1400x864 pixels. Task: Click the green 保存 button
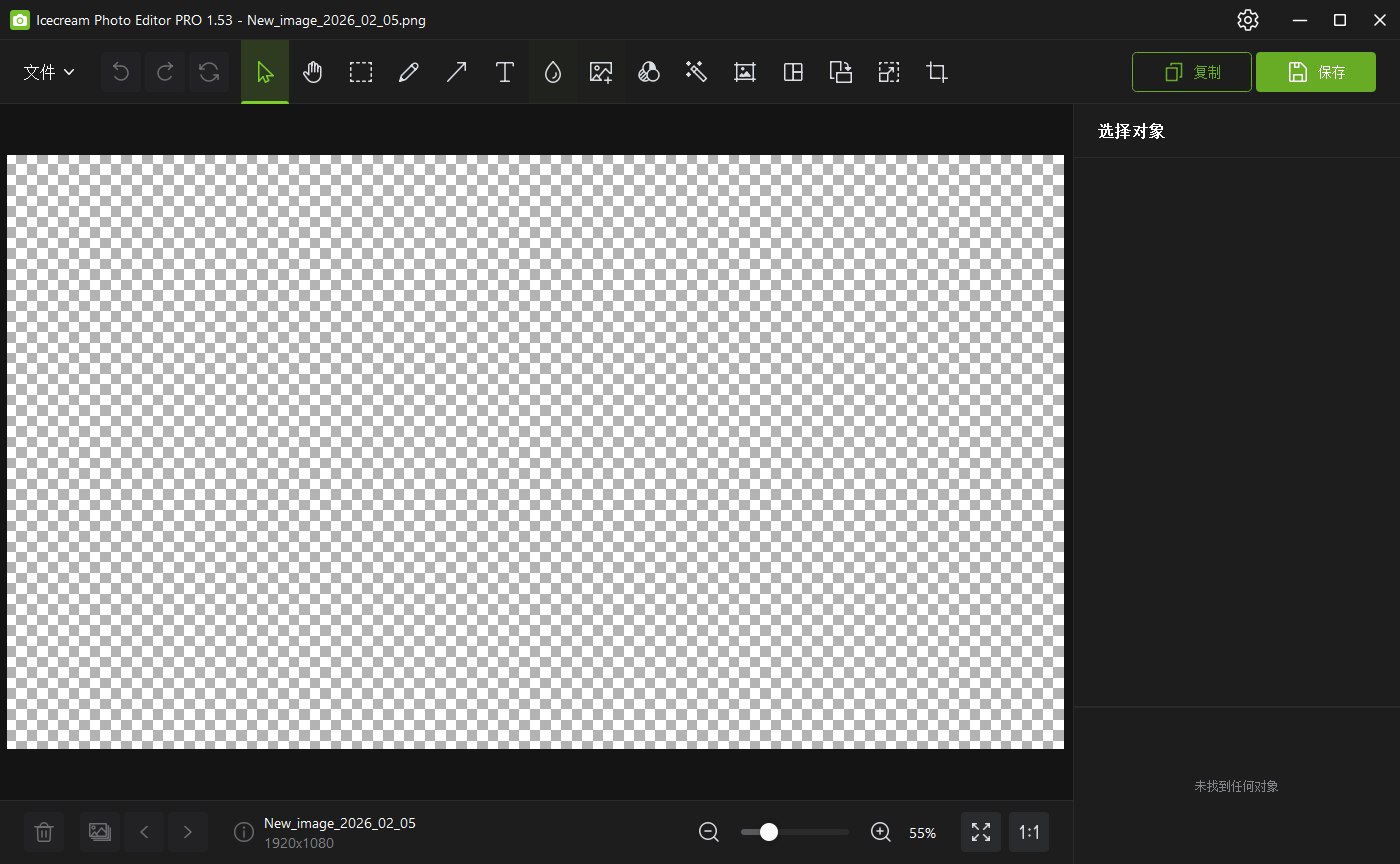click(x=1315, y=72)
